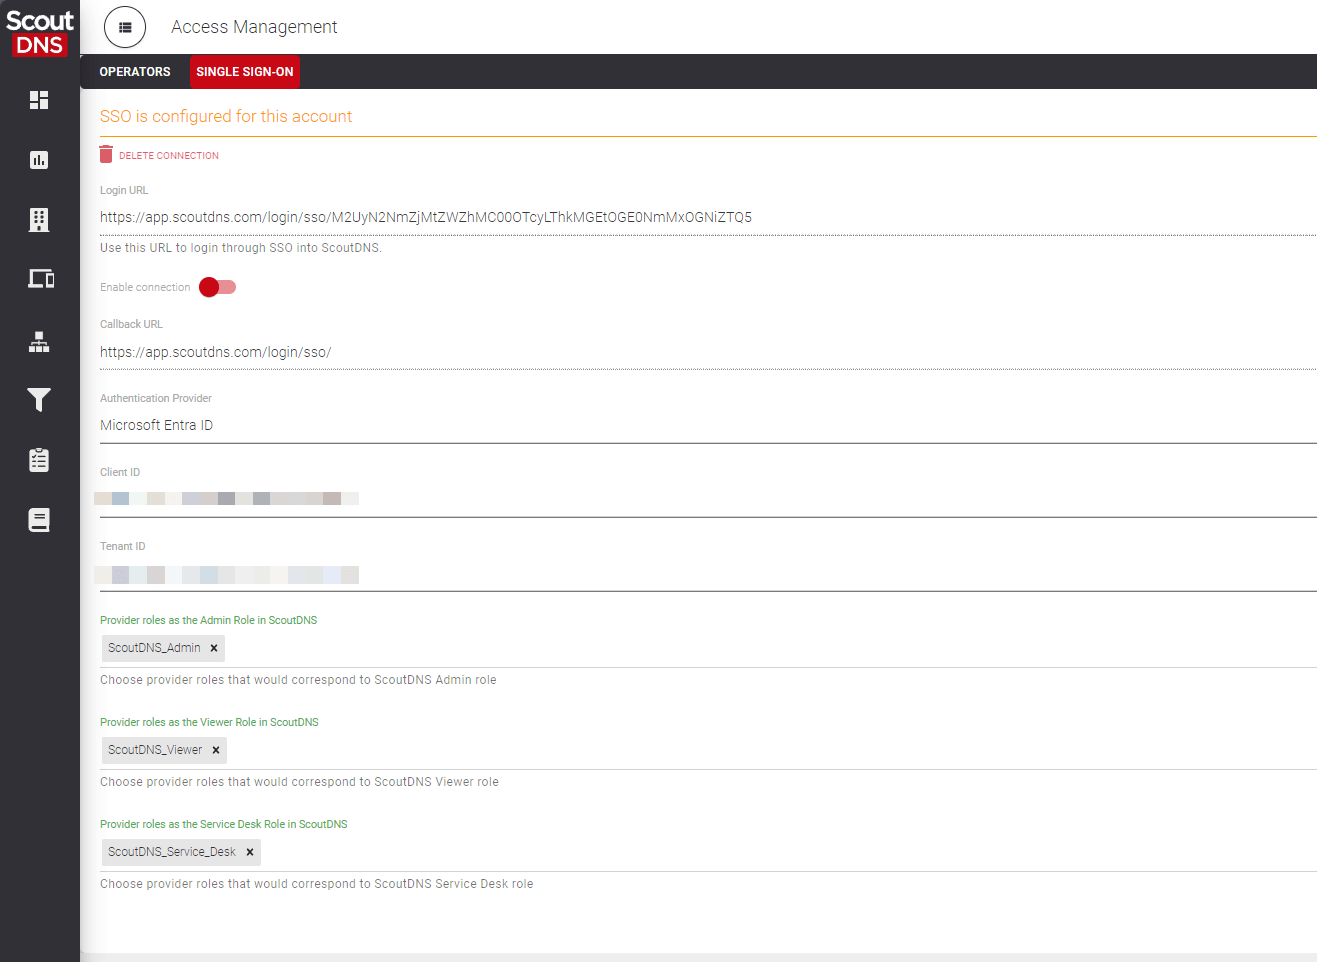Click "Provider roles as the Service Desk Role" label
The width and height of the screenshot is (1317, 962).
click(224, 824)
